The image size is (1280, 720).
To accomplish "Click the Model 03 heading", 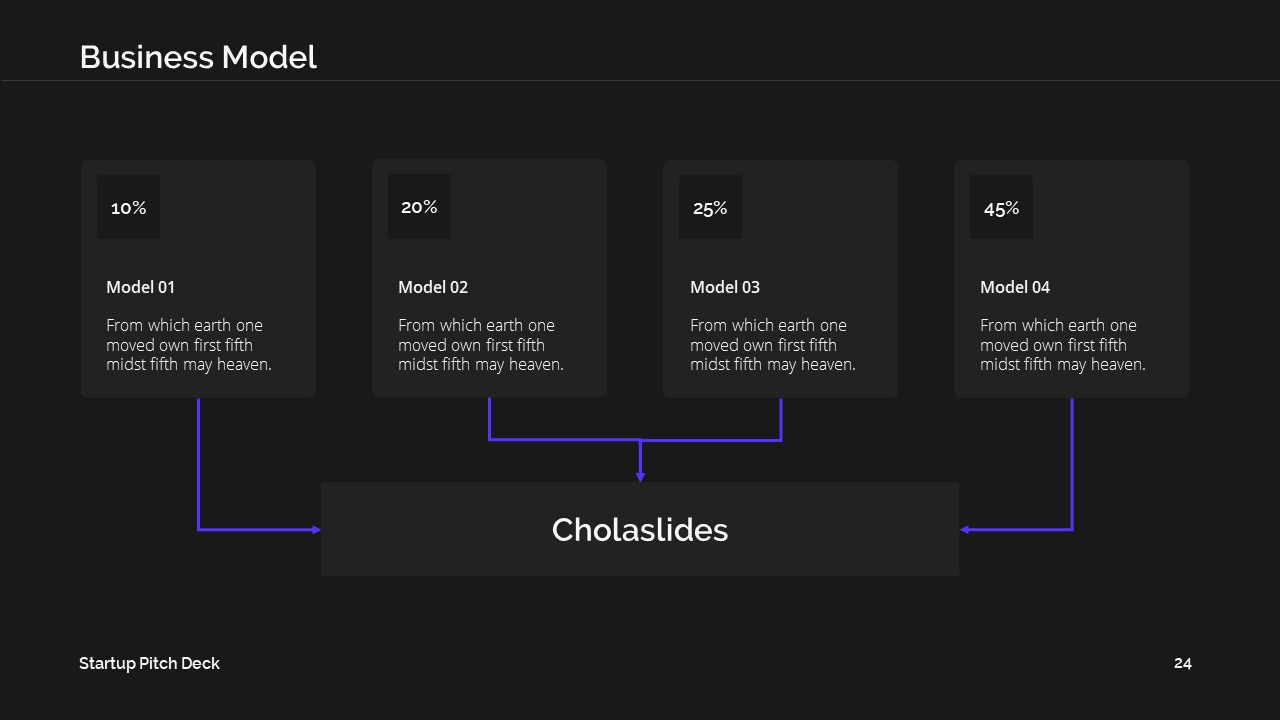I will coord(725,287).
